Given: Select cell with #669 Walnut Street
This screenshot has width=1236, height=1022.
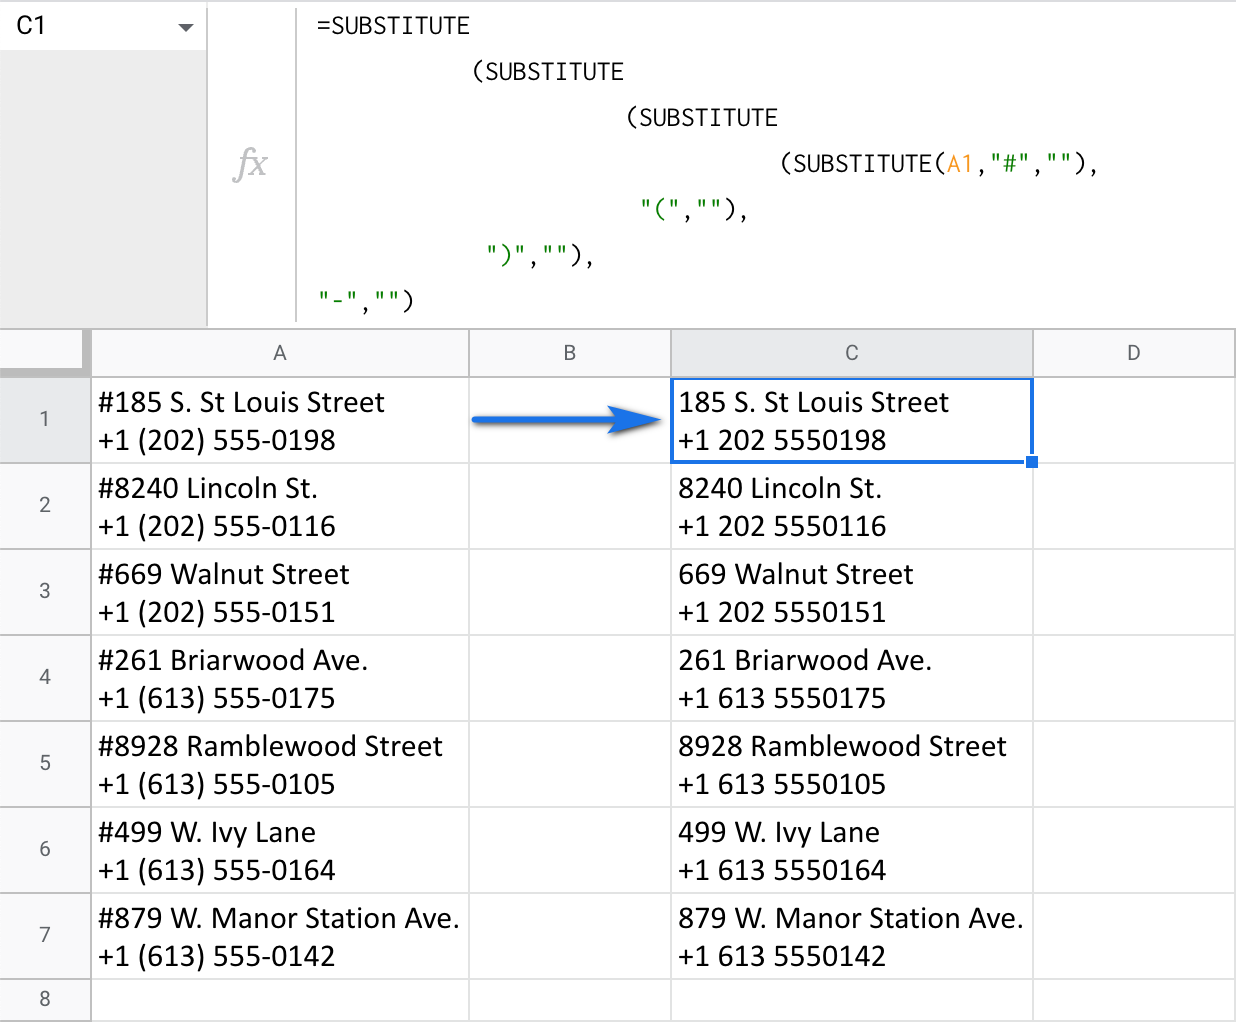Looking at the screenshot, I should click(280, 592).
